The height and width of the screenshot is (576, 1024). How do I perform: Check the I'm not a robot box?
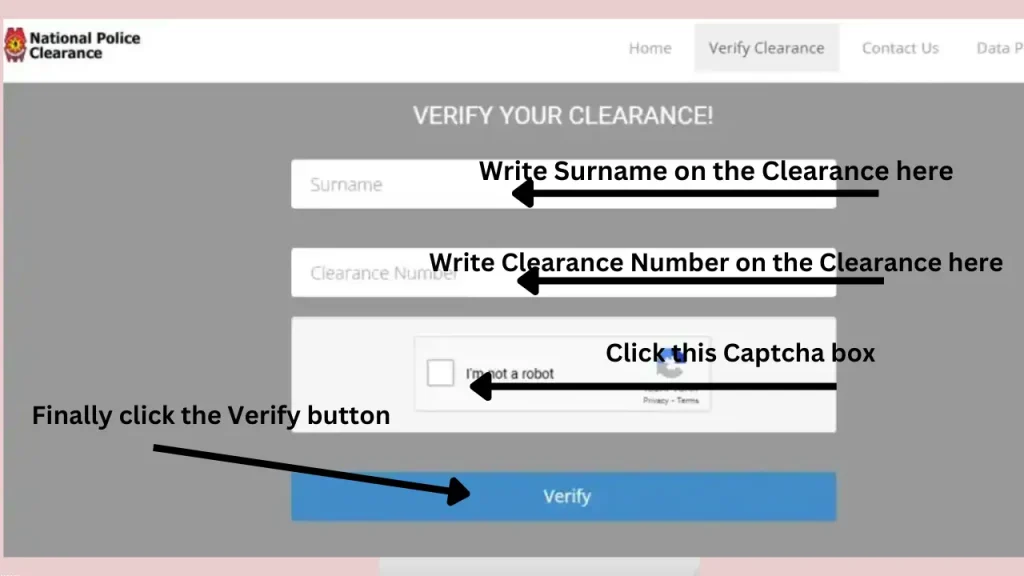(440, 373)
